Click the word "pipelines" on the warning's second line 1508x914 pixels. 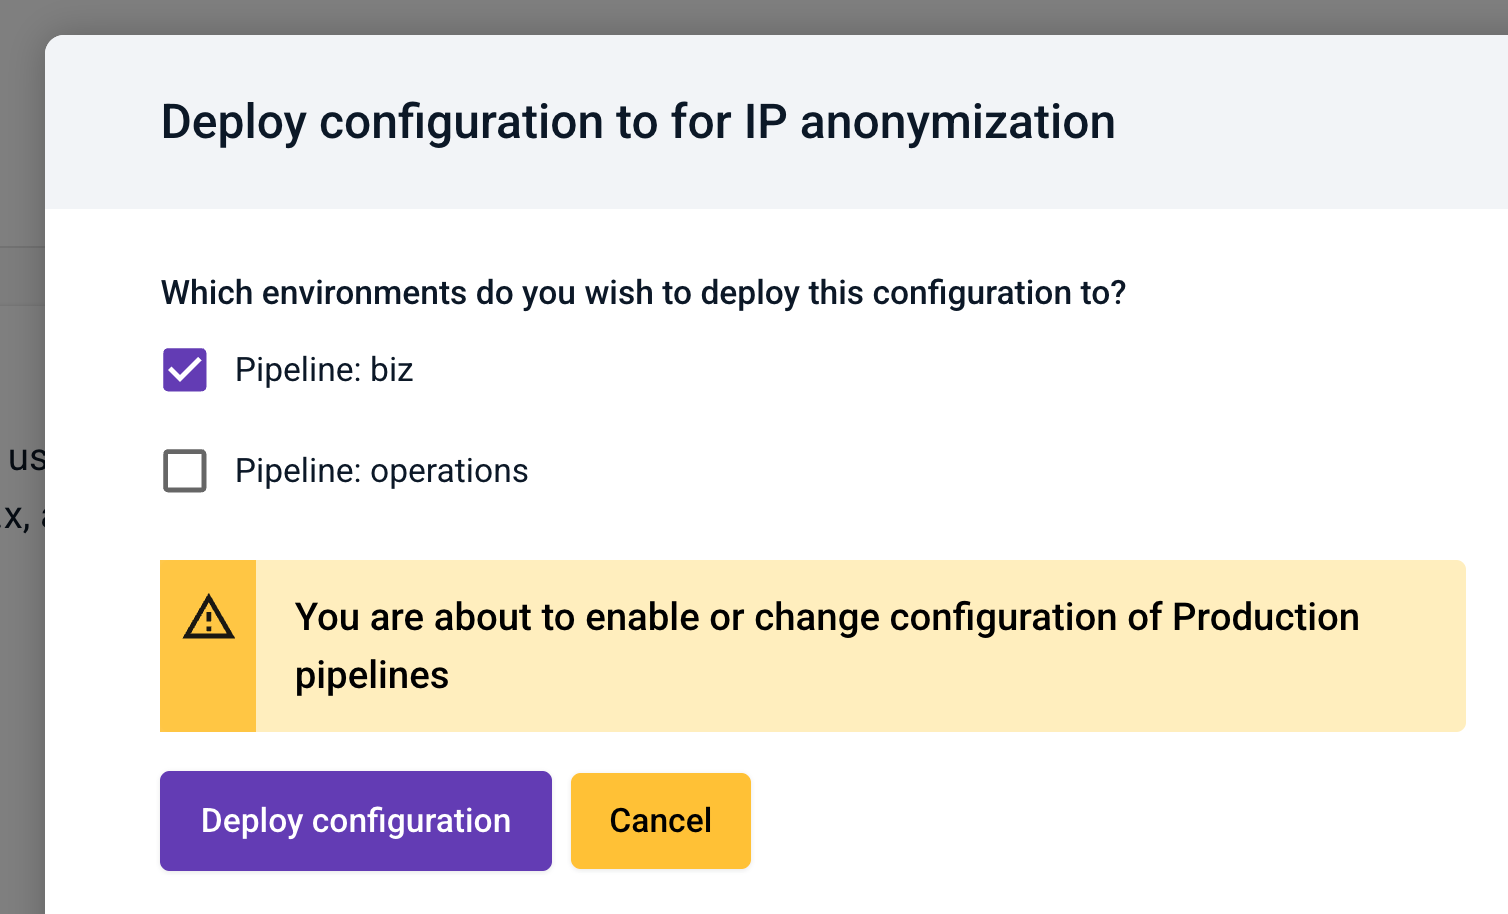[371, 675]
